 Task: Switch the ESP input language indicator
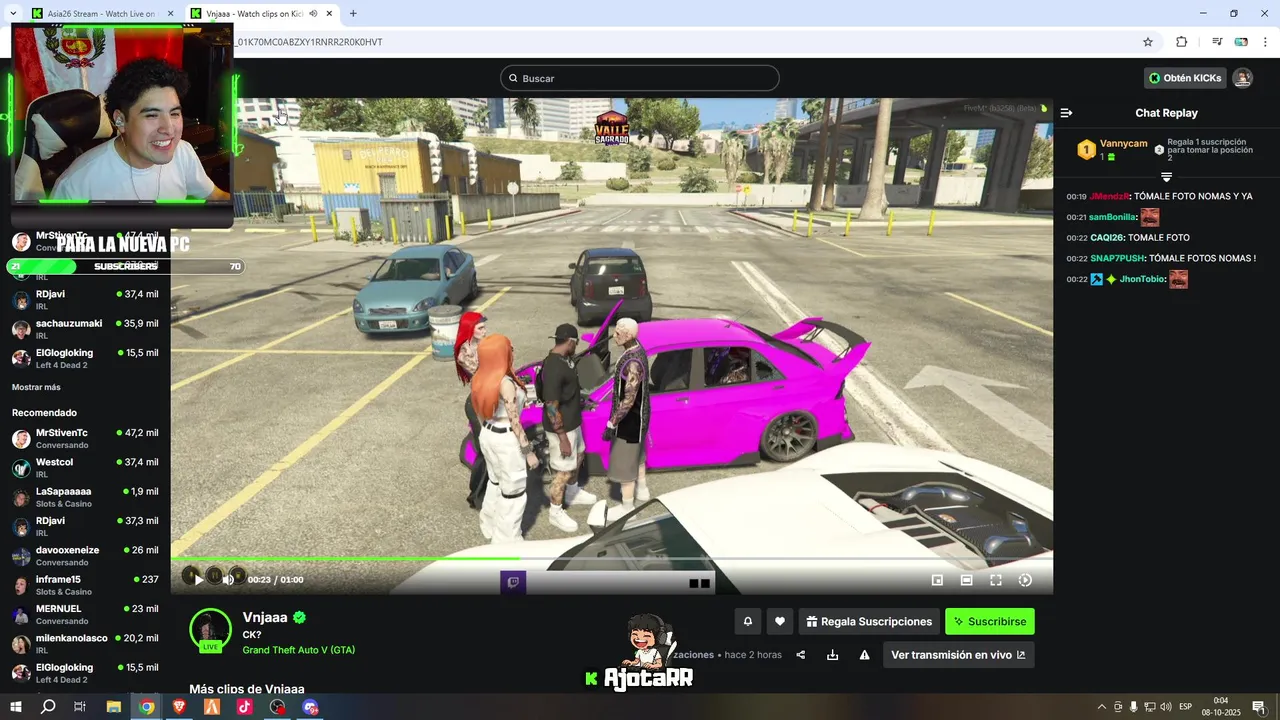[1187, 707]
